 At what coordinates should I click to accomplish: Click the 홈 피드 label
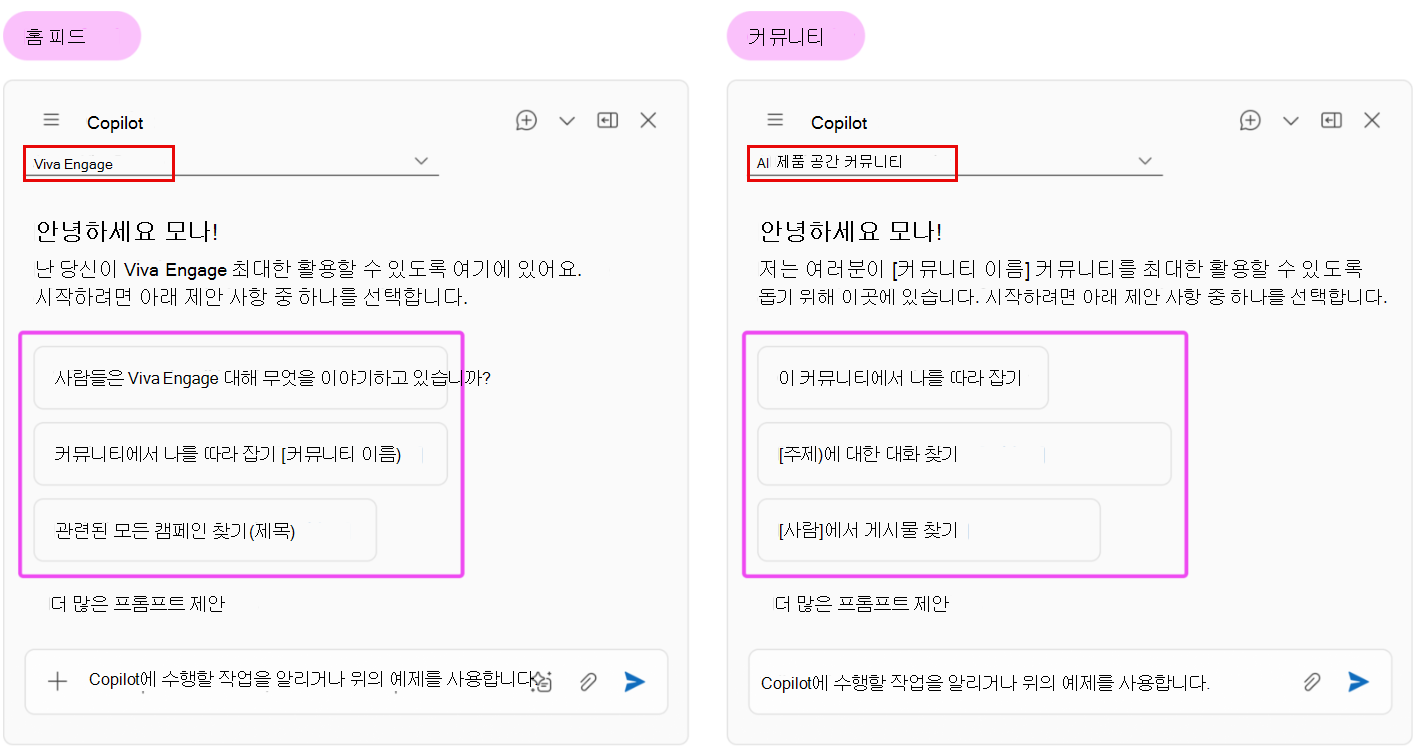pyautogui.click(x=72, y=36)
